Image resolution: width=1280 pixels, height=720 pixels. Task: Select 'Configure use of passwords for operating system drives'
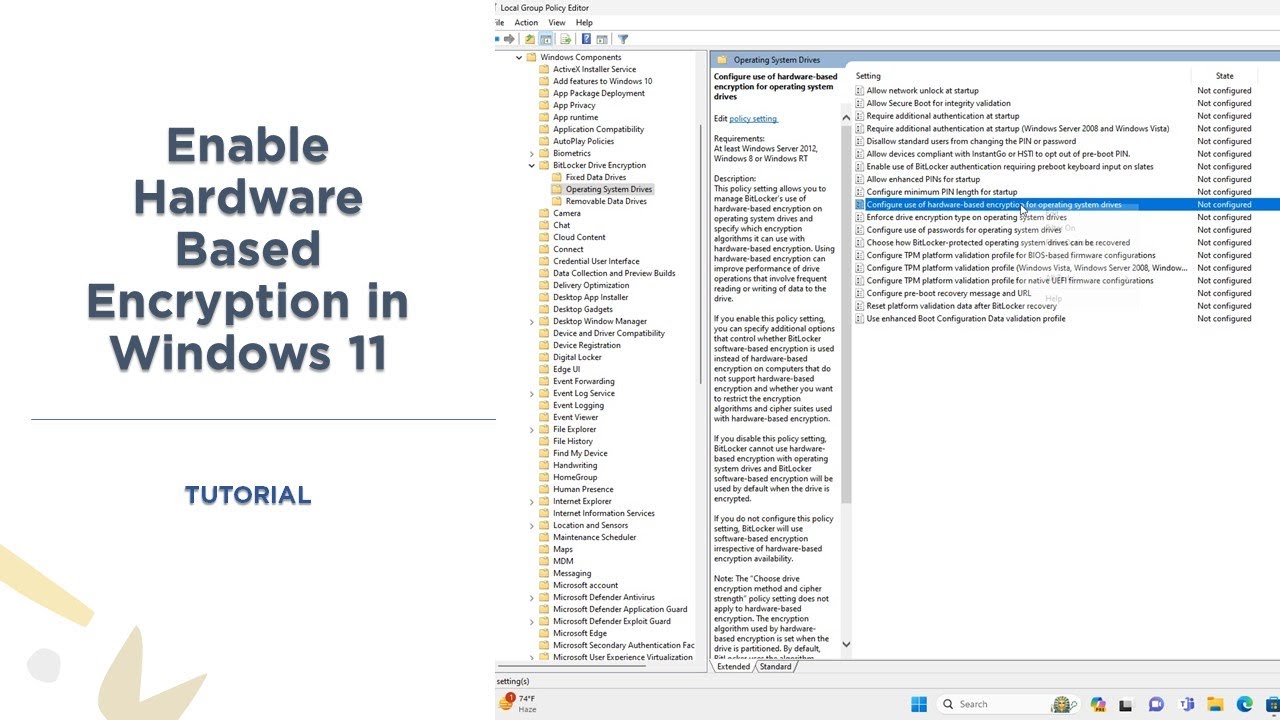click(x=964, y=230)
